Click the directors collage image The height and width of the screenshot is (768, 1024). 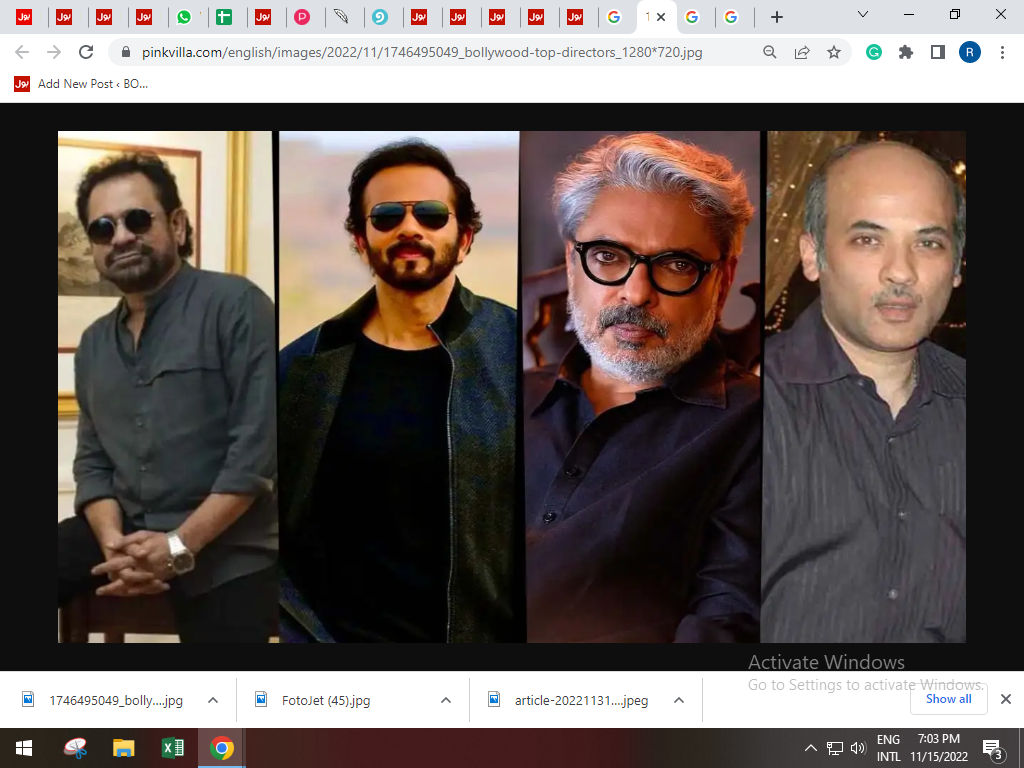coord(511,386)
